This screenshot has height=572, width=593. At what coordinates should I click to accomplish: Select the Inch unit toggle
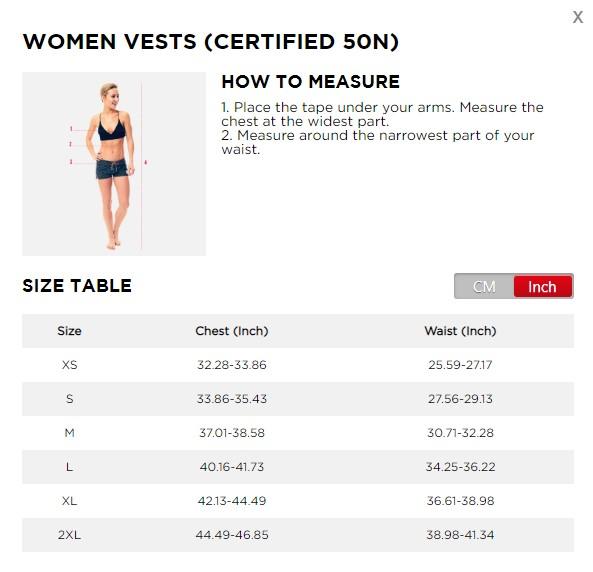point(542,286)
